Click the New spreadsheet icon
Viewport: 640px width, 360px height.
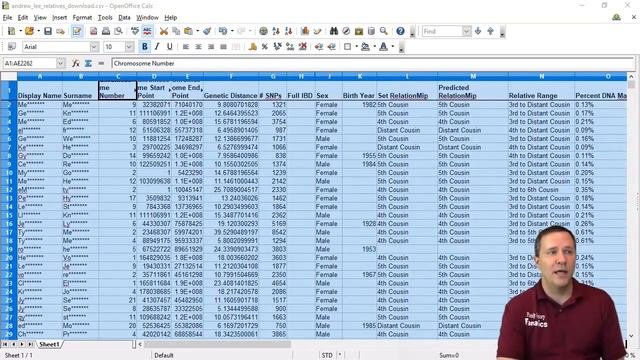point(11,31)
